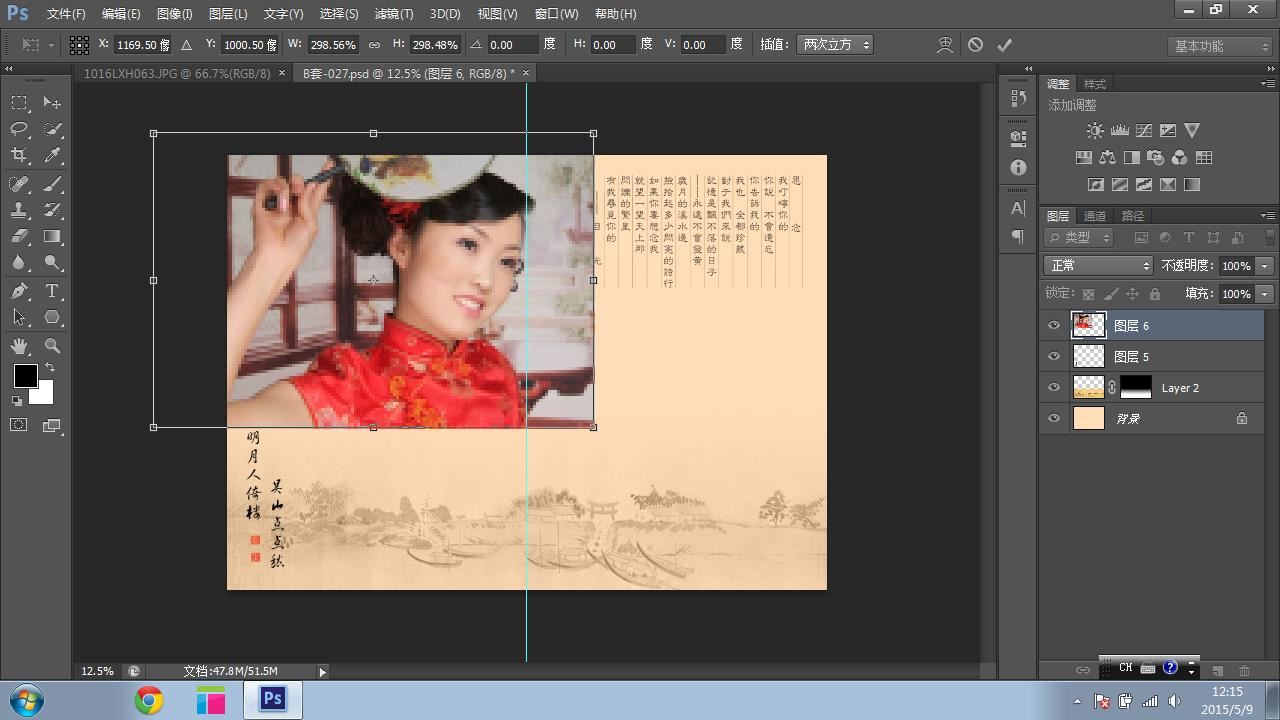Select the Spot Healing Brush tool
1280x720 pixels.
19,183
